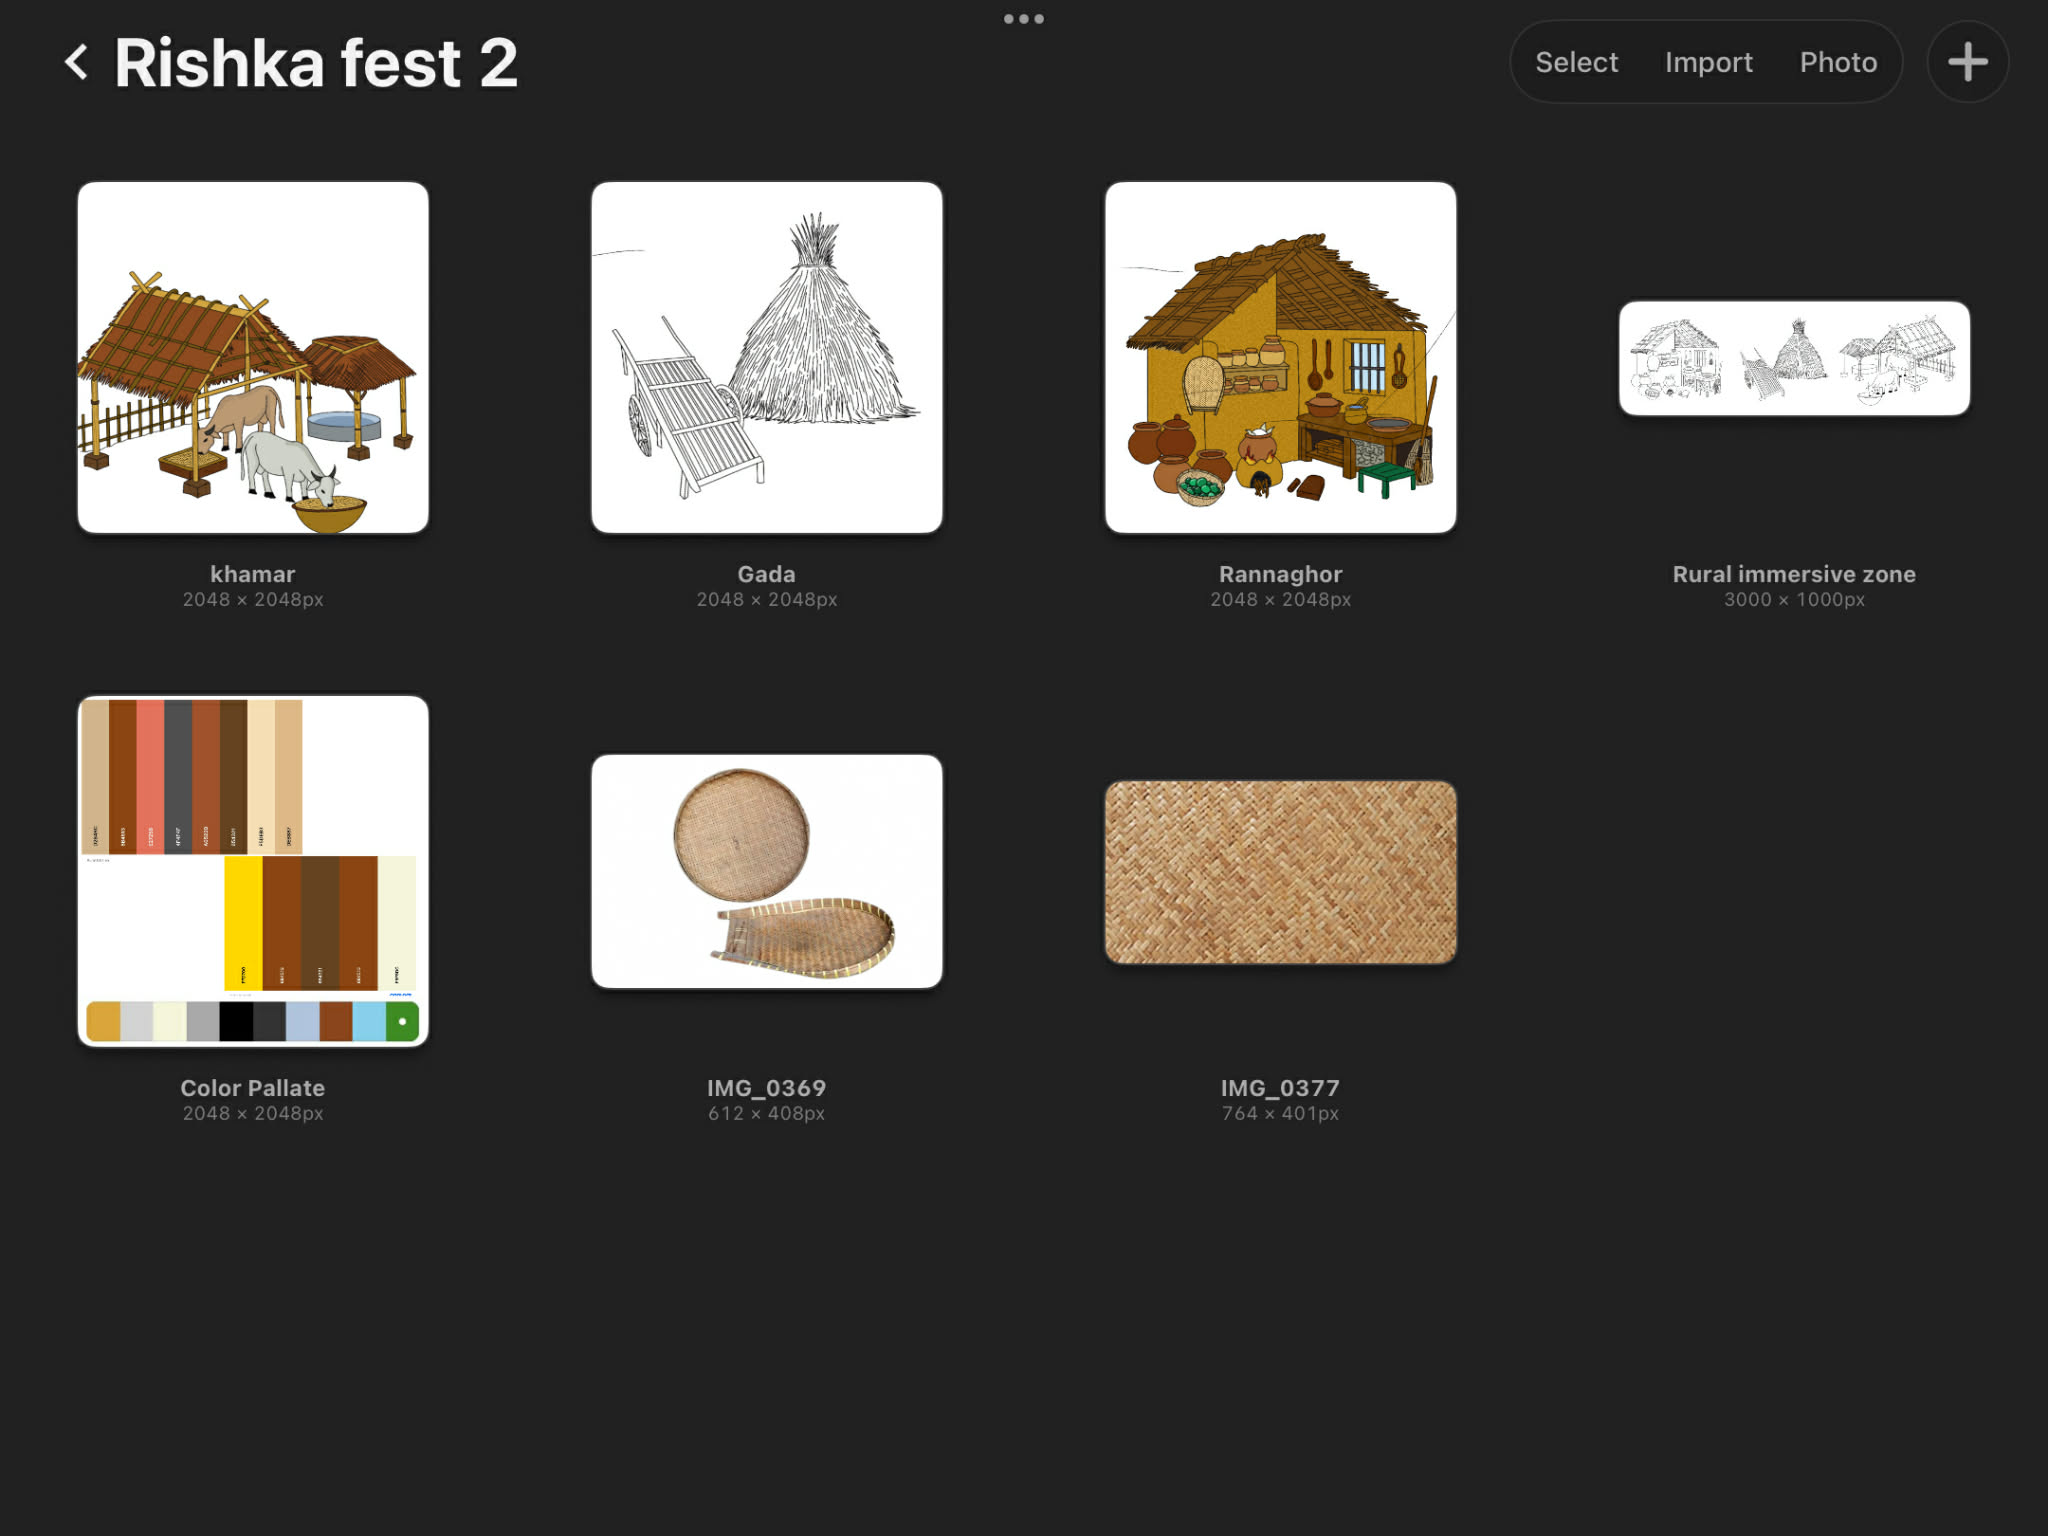Tap the Gada title to rename
The image size is (2048, 1536).
coord(766,574)
